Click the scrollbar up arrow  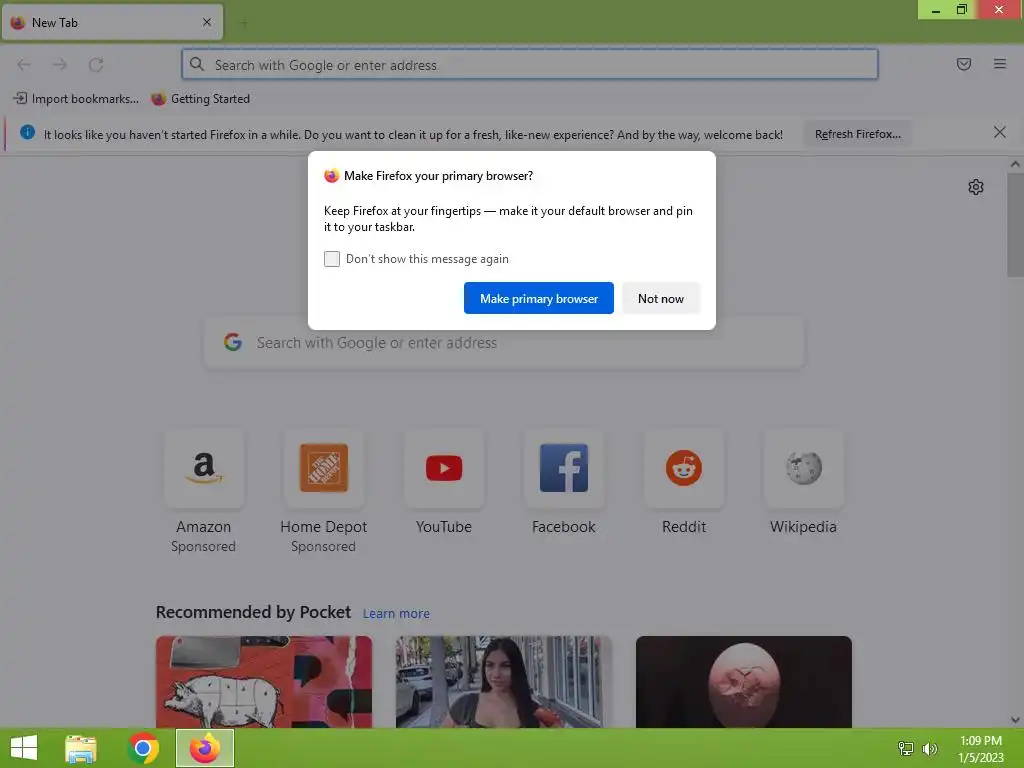coord(1015,165)
